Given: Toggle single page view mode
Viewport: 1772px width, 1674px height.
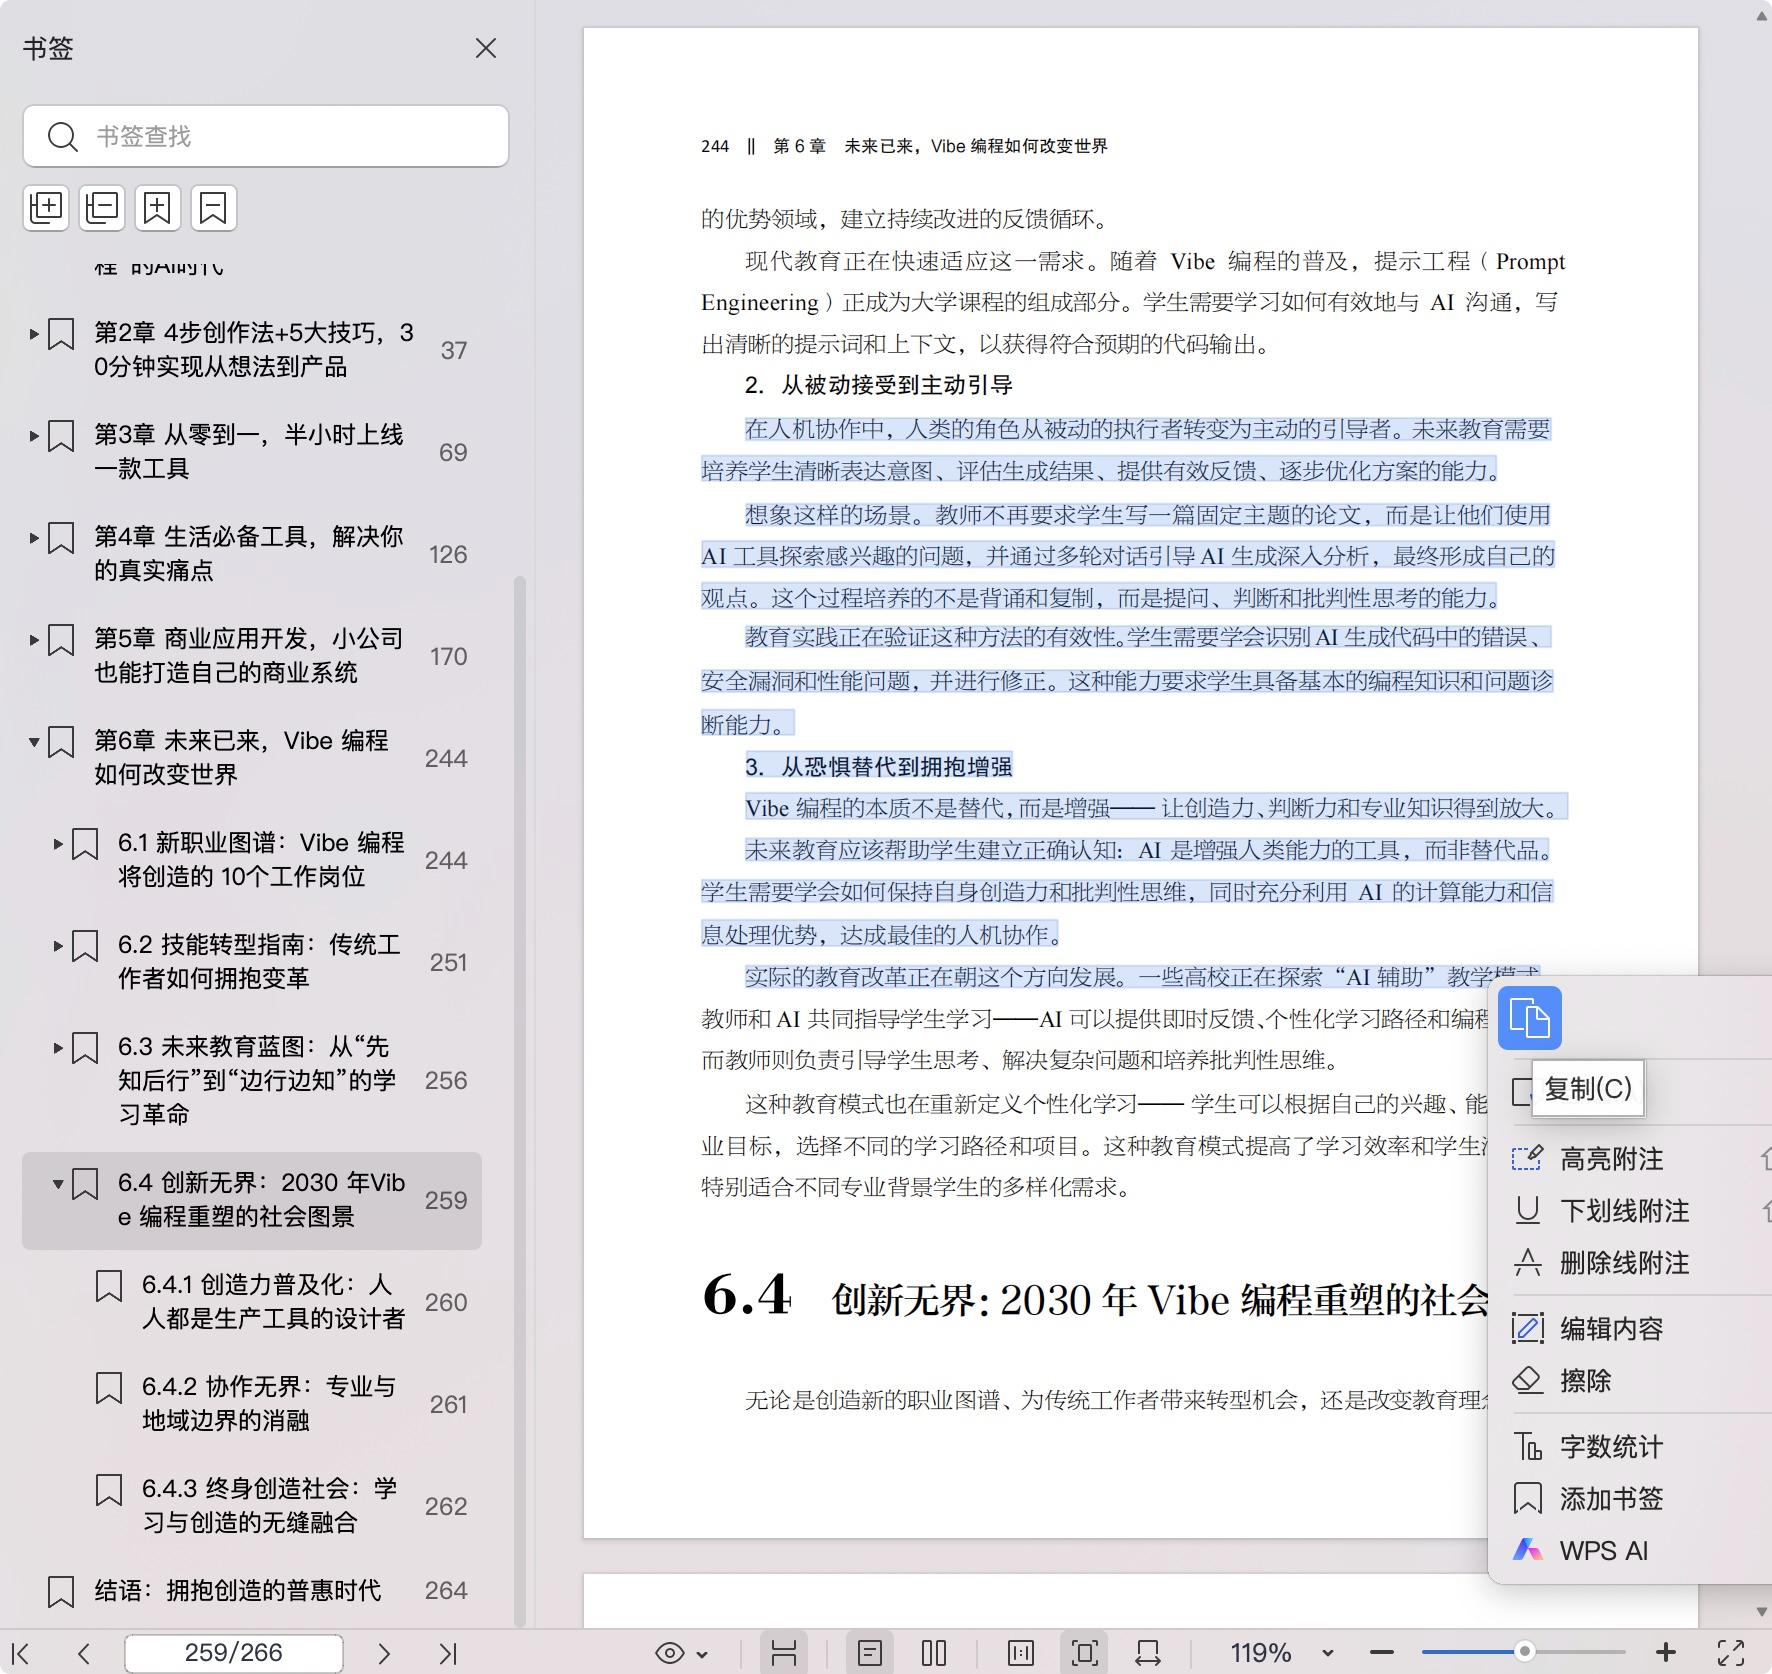Looking at the screenshot, I should [869, 1653].
